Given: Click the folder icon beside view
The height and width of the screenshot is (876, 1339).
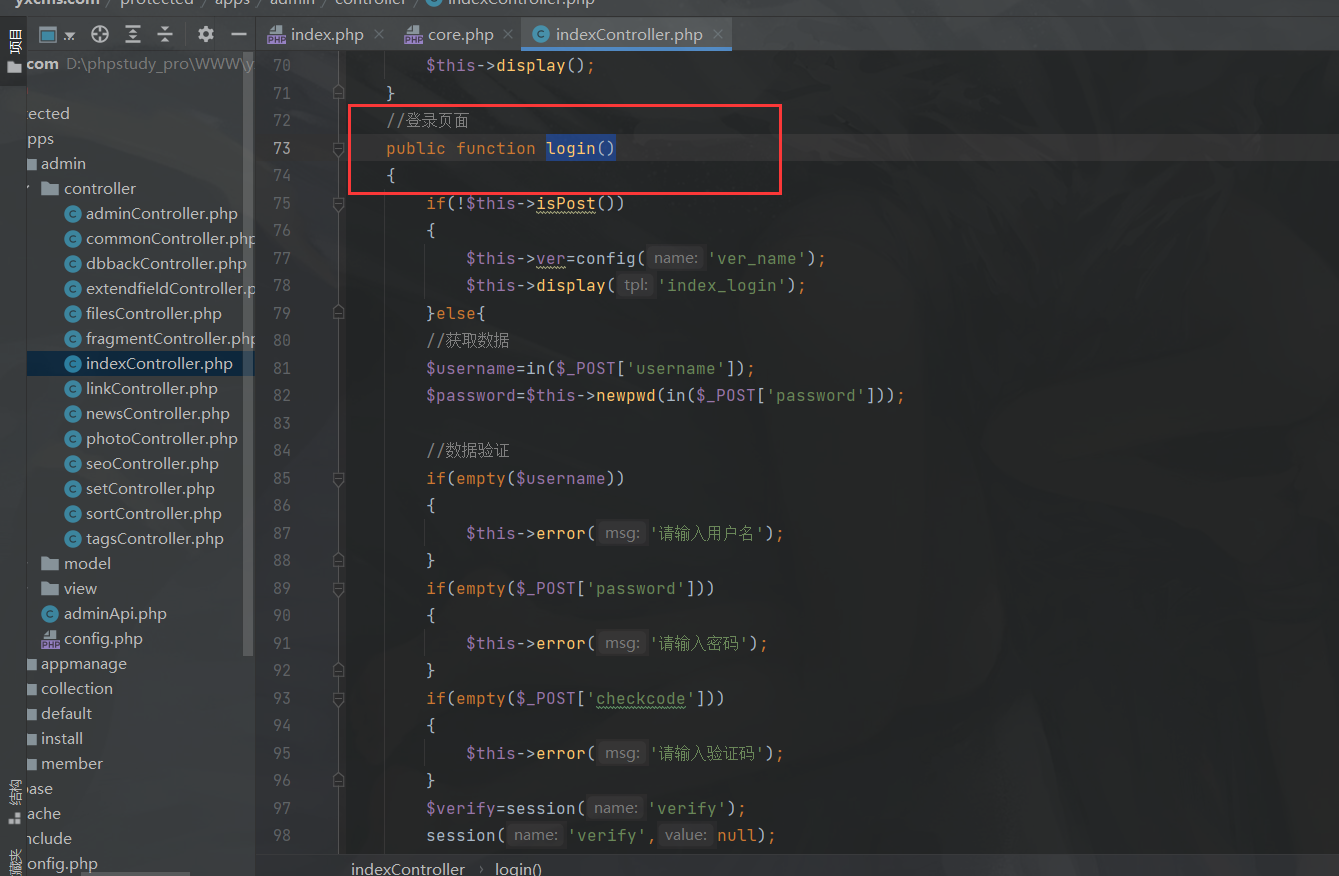Looking at the screenshot, I should pos(50,588).
